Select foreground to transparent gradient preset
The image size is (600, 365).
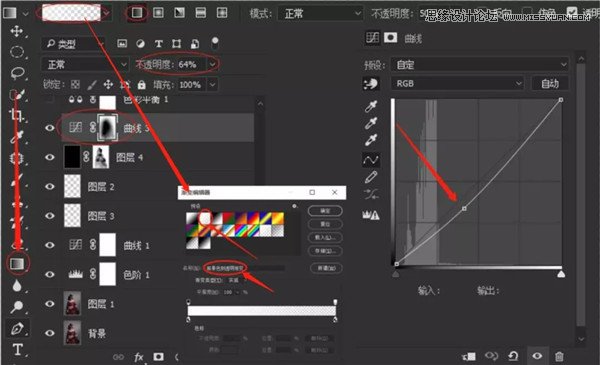tap(205, 218)
